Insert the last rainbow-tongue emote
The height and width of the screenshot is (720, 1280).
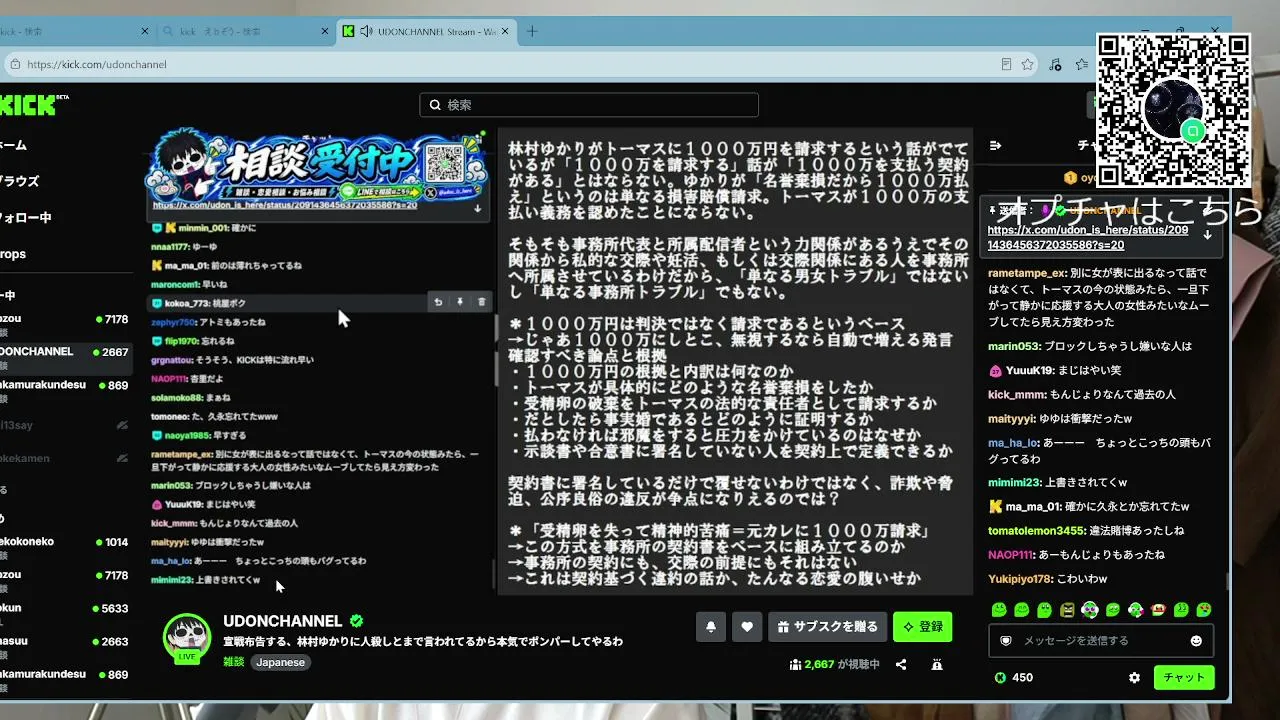1205,610
